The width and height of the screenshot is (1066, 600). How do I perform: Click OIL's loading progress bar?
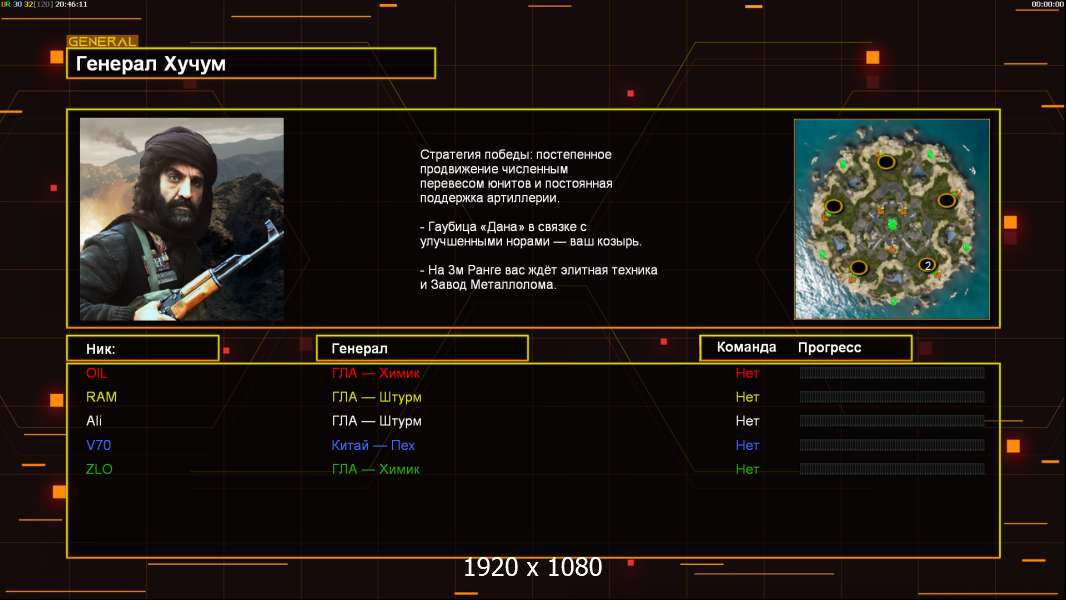click(892, 372)
